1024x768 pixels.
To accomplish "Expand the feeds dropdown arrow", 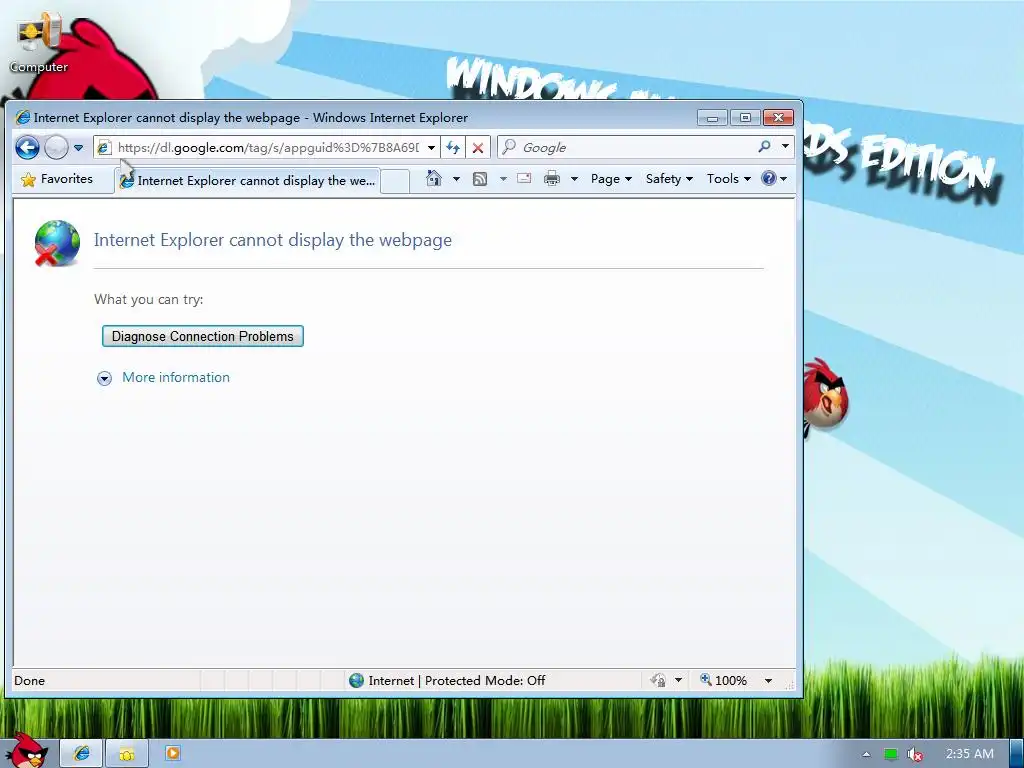I will (504, 179).
